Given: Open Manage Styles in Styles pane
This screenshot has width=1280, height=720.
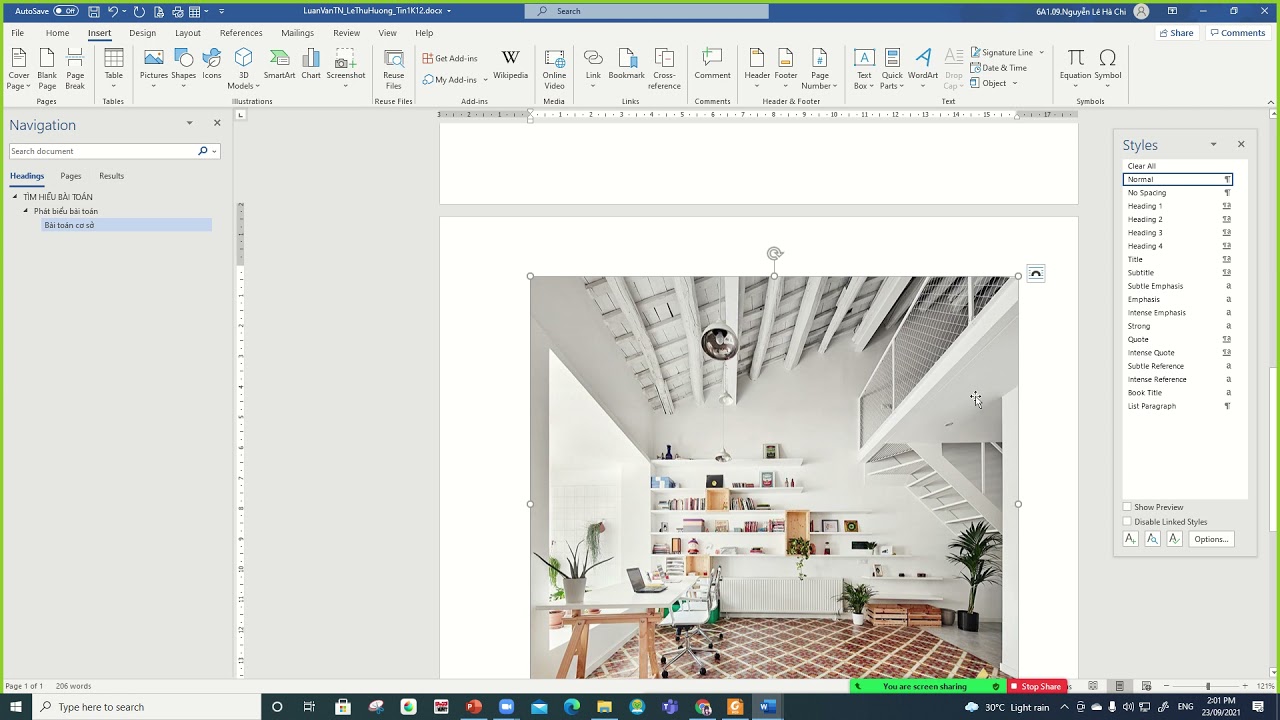Looking at the screenshot, I should point(1174,539).
